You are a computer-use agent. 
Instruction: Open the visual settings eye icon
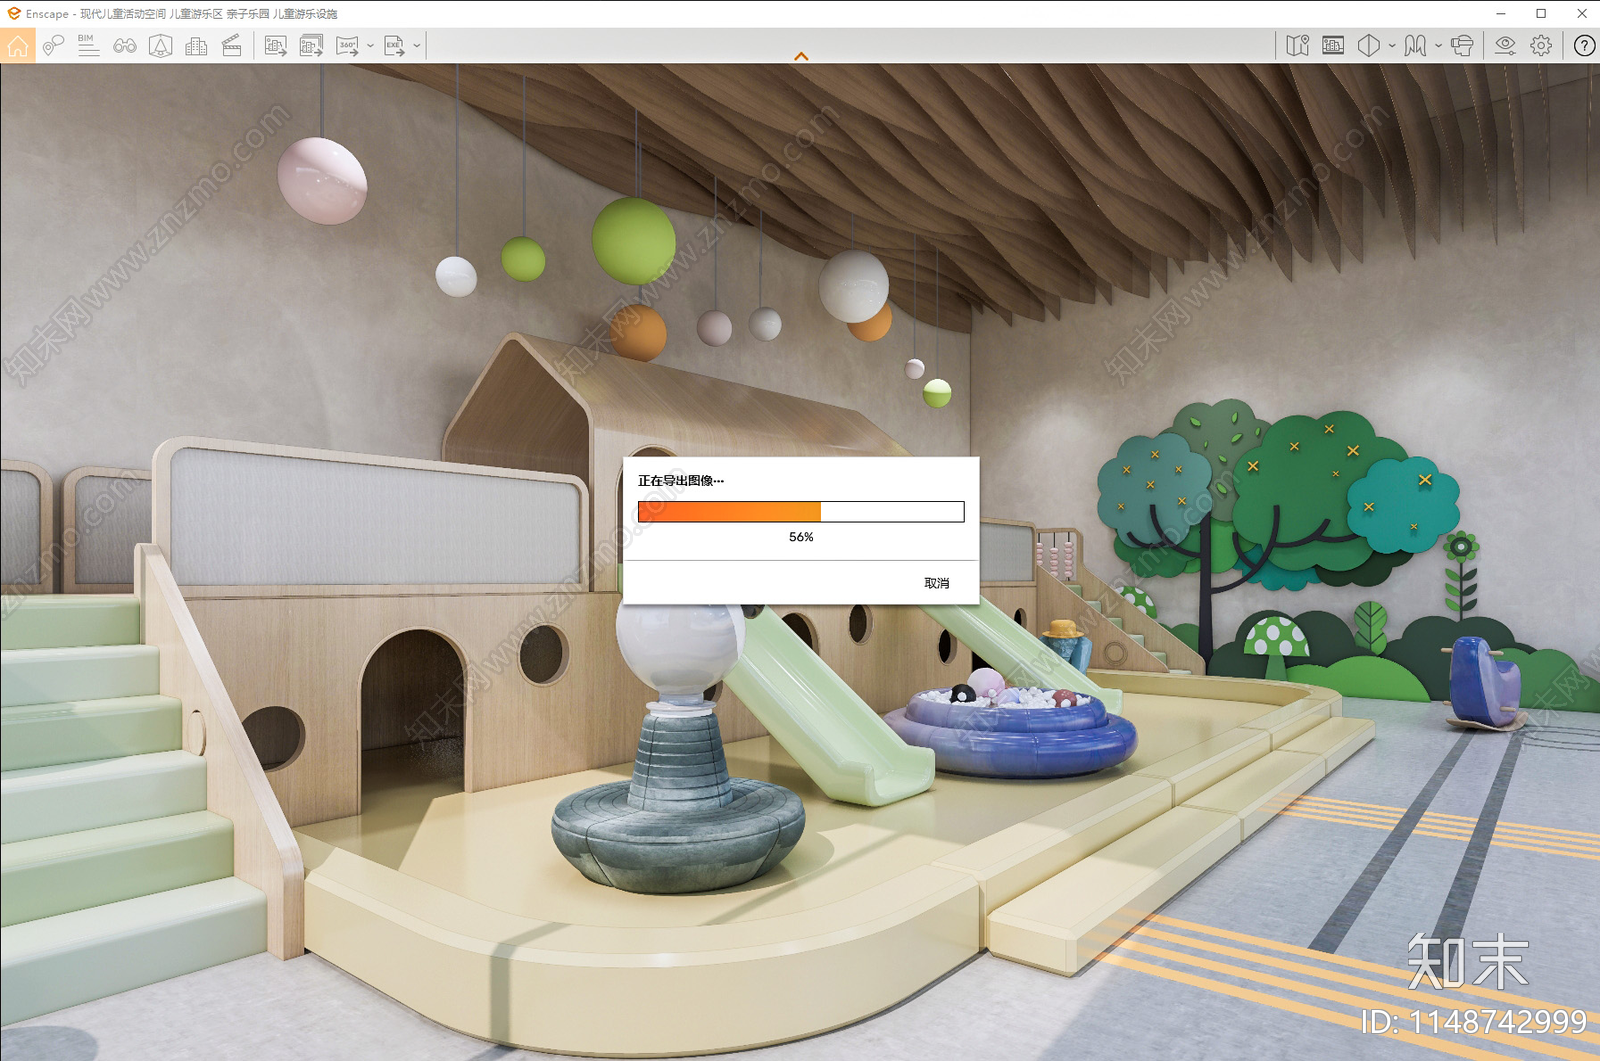[1505, 46]
